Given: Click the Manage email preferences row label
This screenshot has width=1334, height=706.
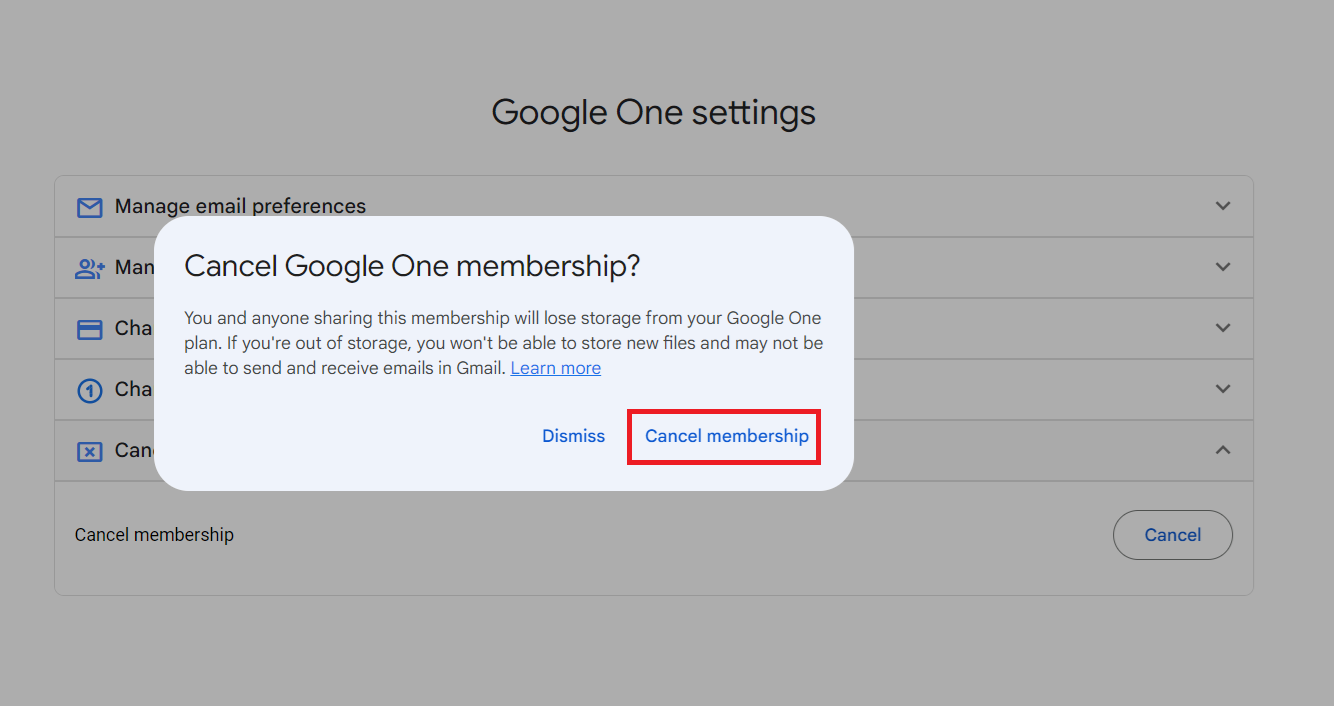Looking at the screenshot, I should click(x=240, y=206).
